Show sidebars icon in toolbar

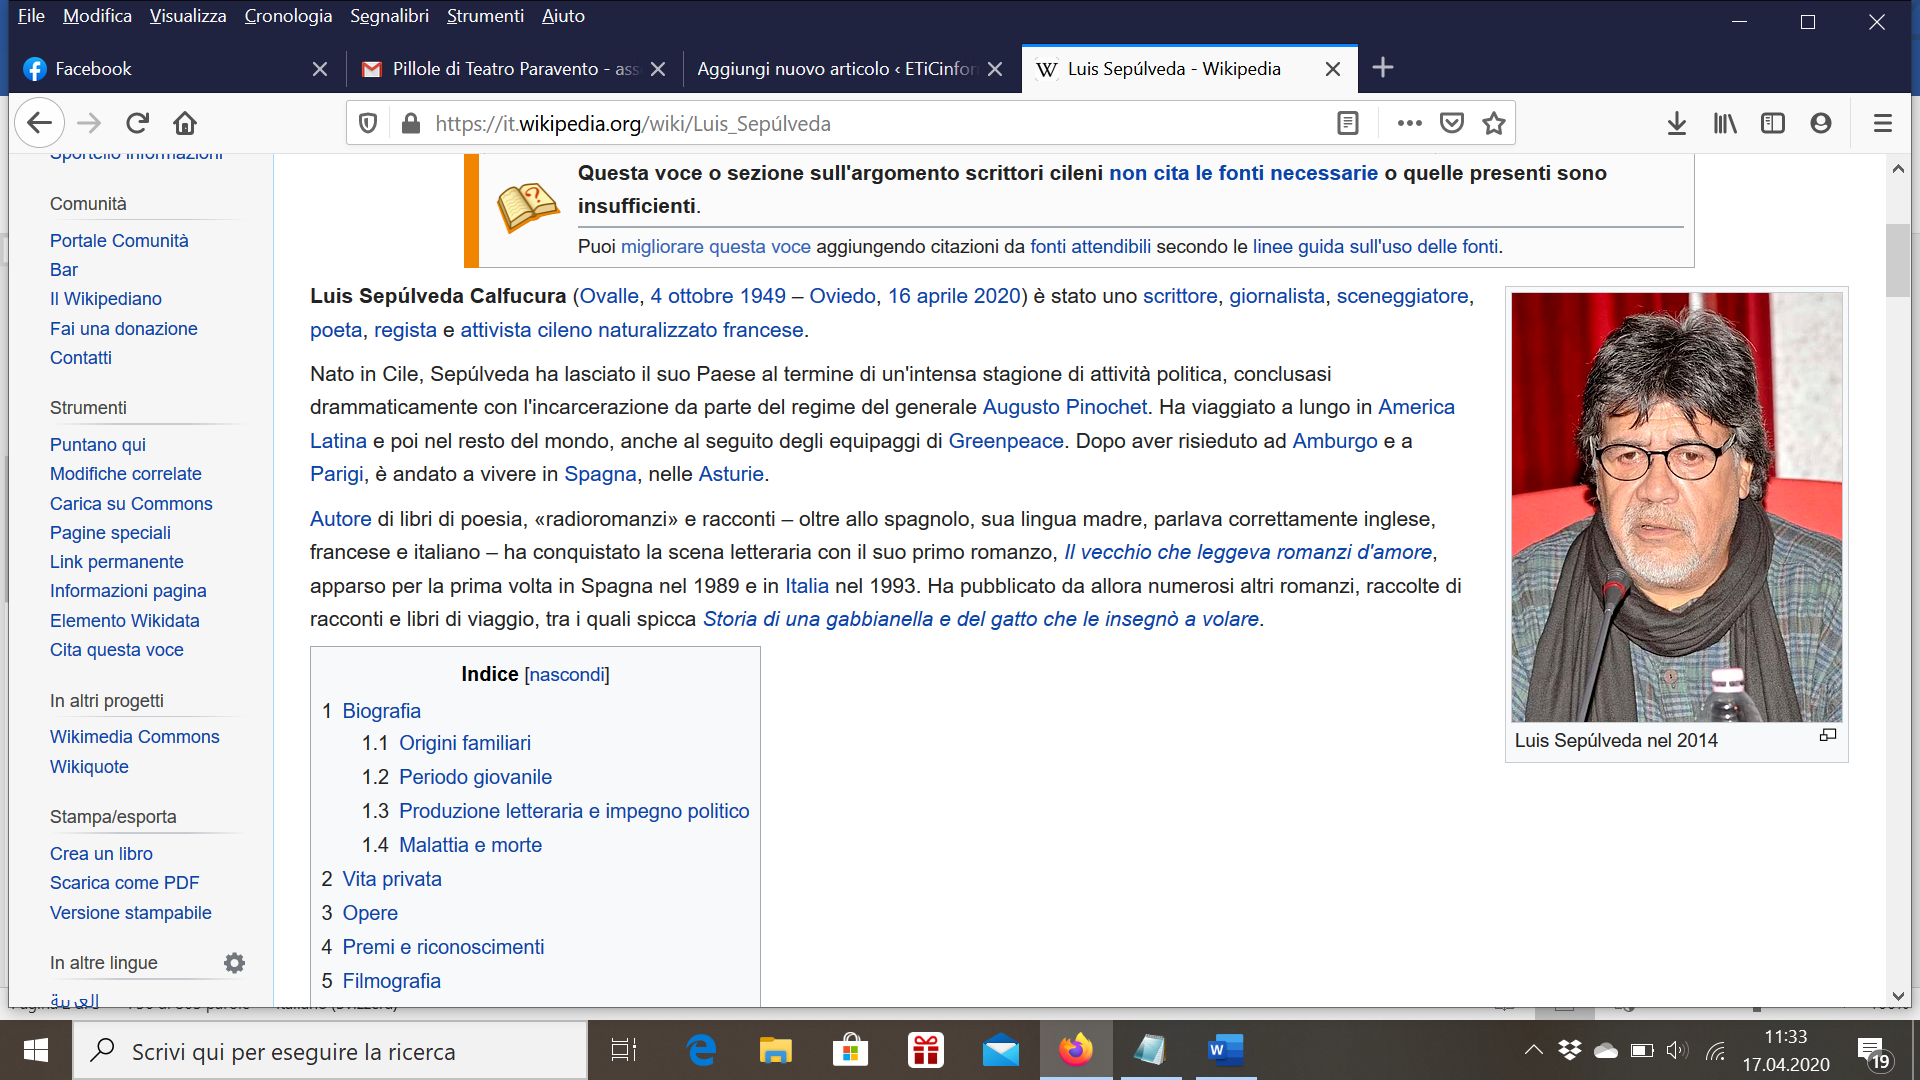click(x=1773, y=123)
